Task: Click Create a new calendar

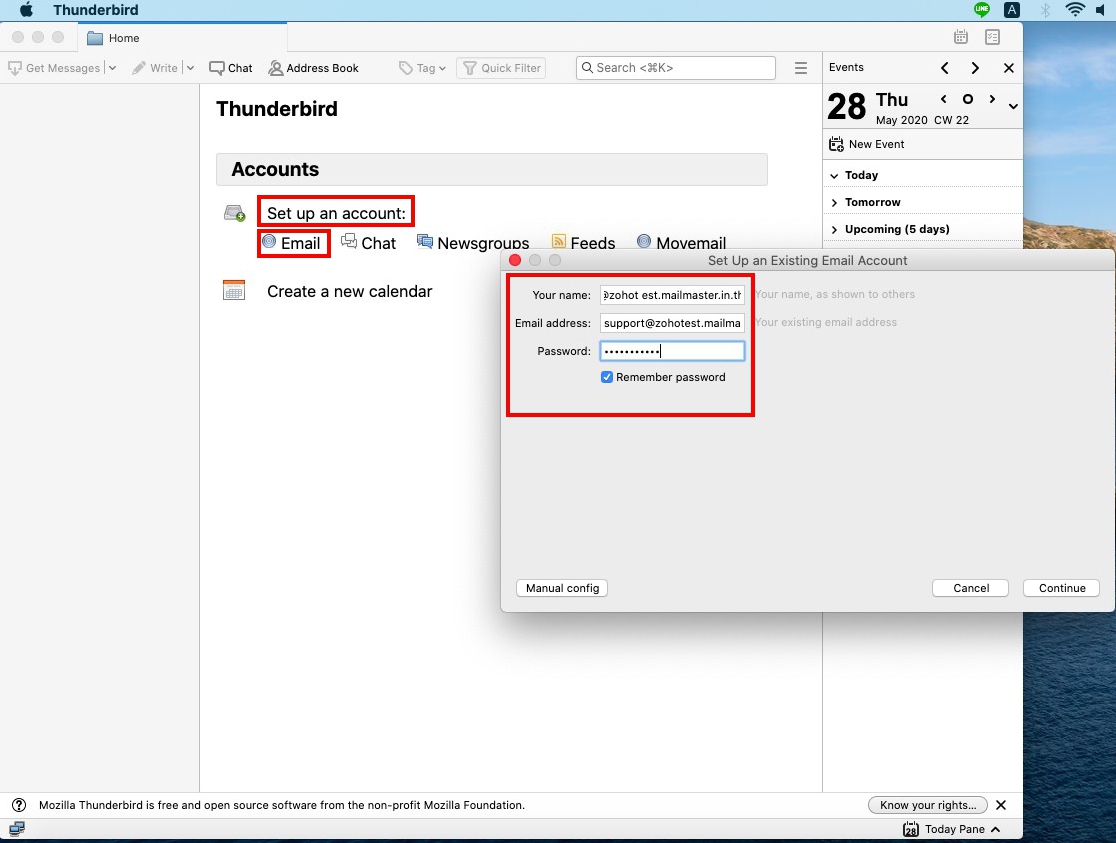Action: 349,291
